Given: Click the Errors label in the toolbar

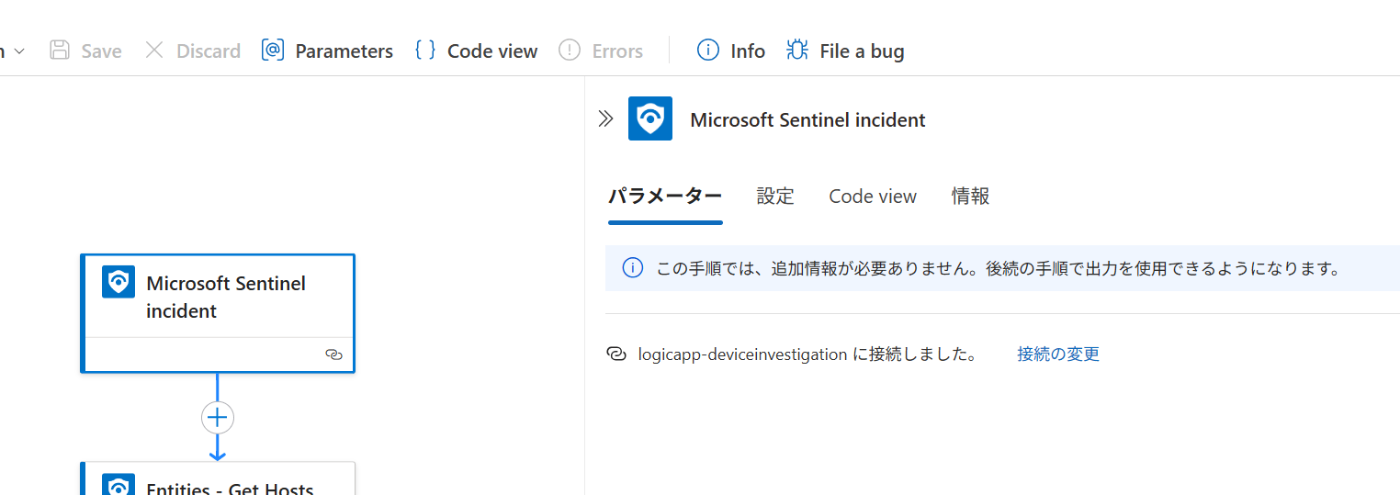Looking at the screenshot, I should [x=617, y=51].
